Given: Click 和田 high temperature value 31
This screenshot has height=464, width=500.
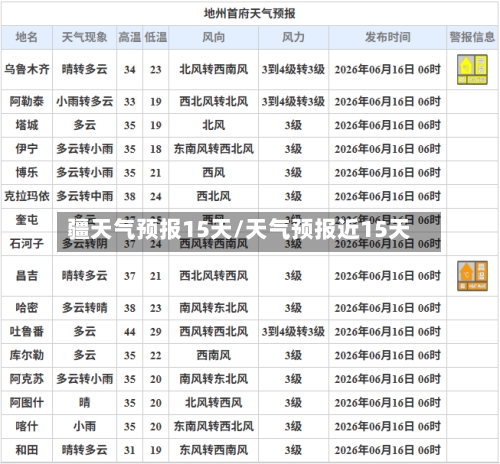Looking at the screenshot, I should click(x=130, y=450).
